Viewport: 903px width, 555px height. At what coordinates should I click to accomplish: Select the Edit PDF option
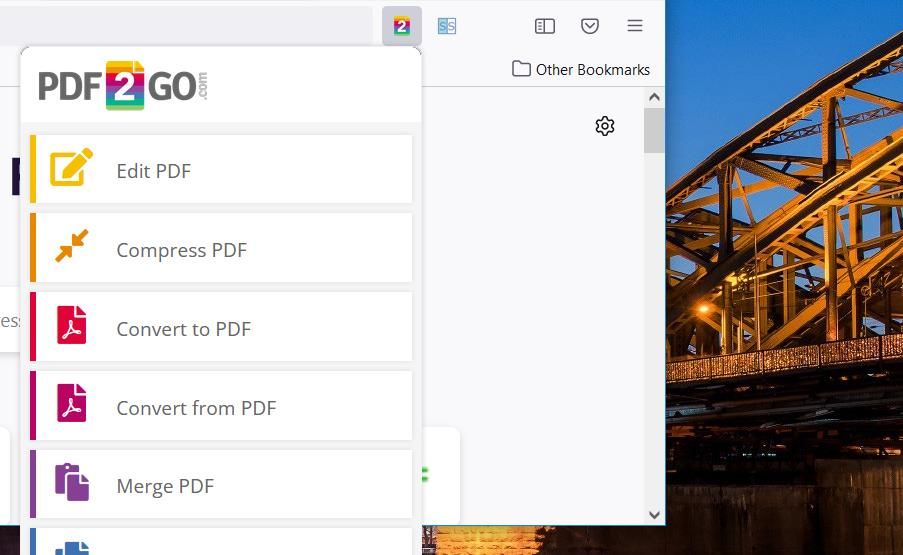(x=221, y=169)
